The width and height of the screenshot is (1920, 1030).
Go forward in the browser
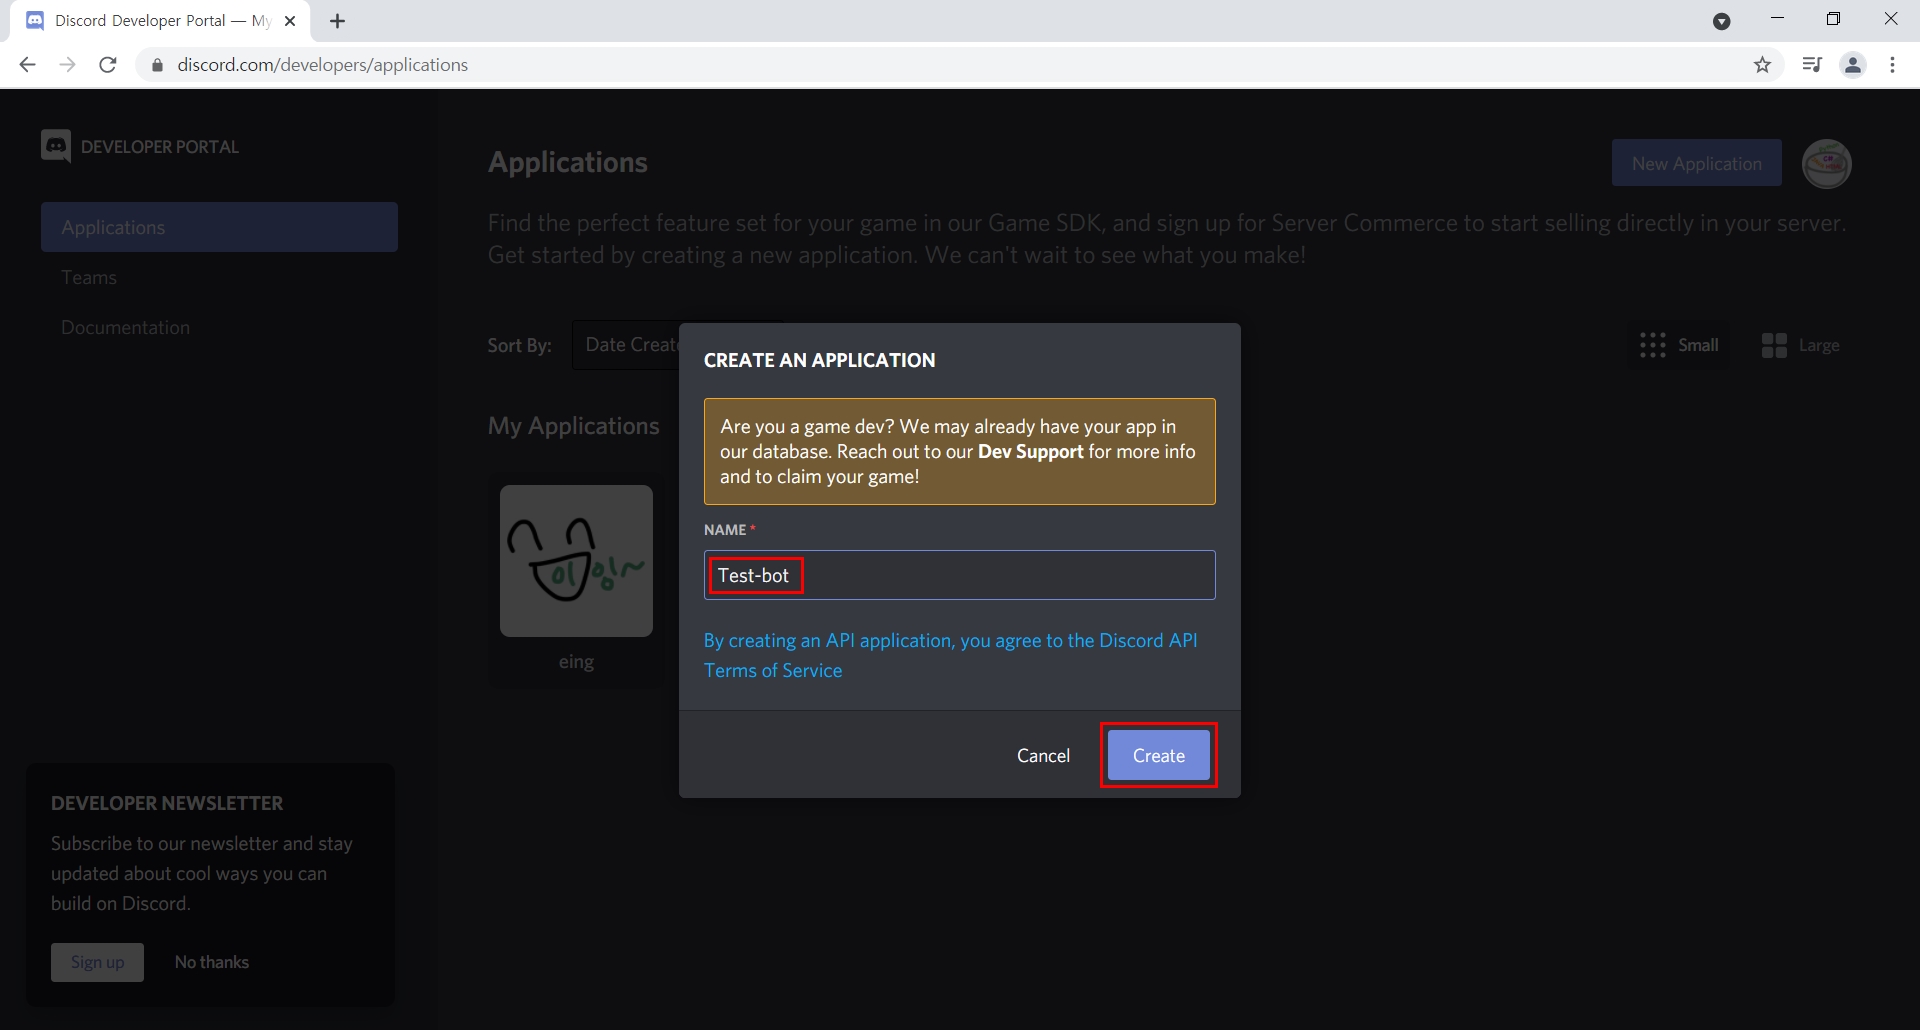pos(68,65)
